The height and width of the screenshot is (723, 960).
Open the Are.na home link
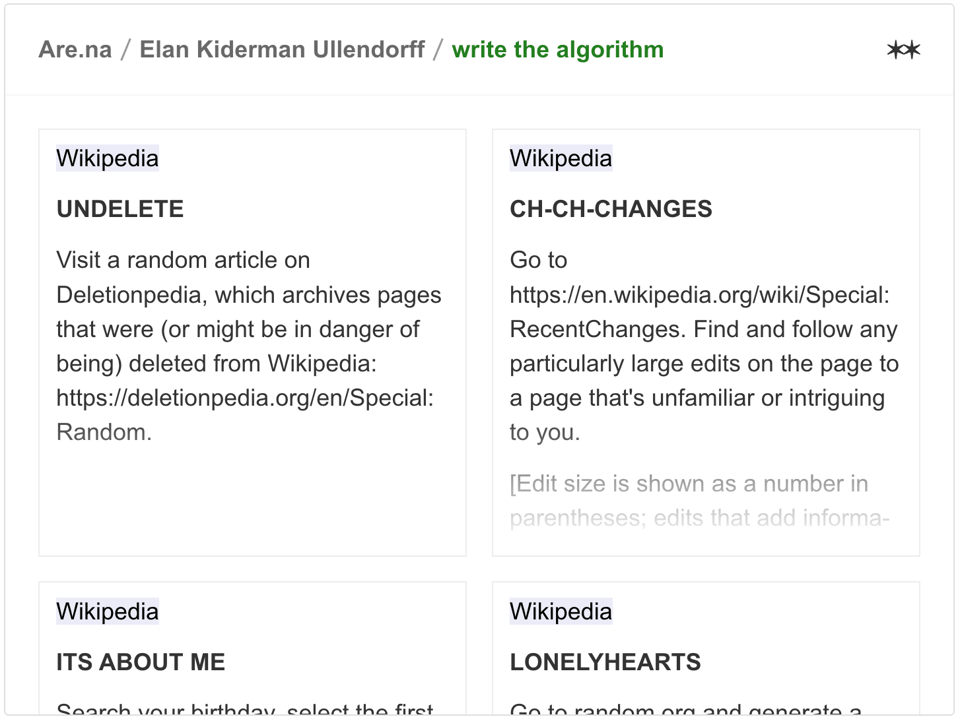pos(75,50)
